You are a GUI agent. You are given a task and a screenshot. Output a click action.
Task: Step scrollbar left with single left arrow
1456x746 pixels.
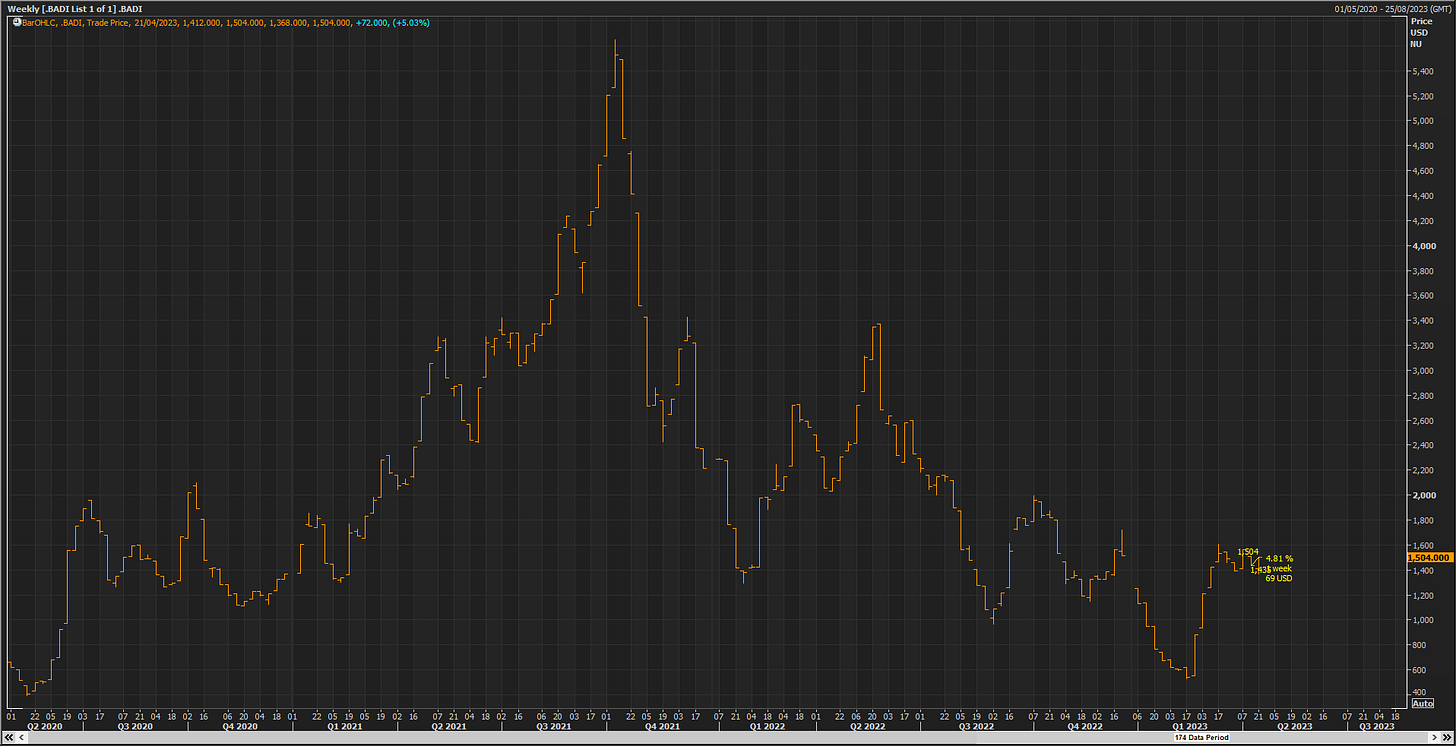point(21,736)
